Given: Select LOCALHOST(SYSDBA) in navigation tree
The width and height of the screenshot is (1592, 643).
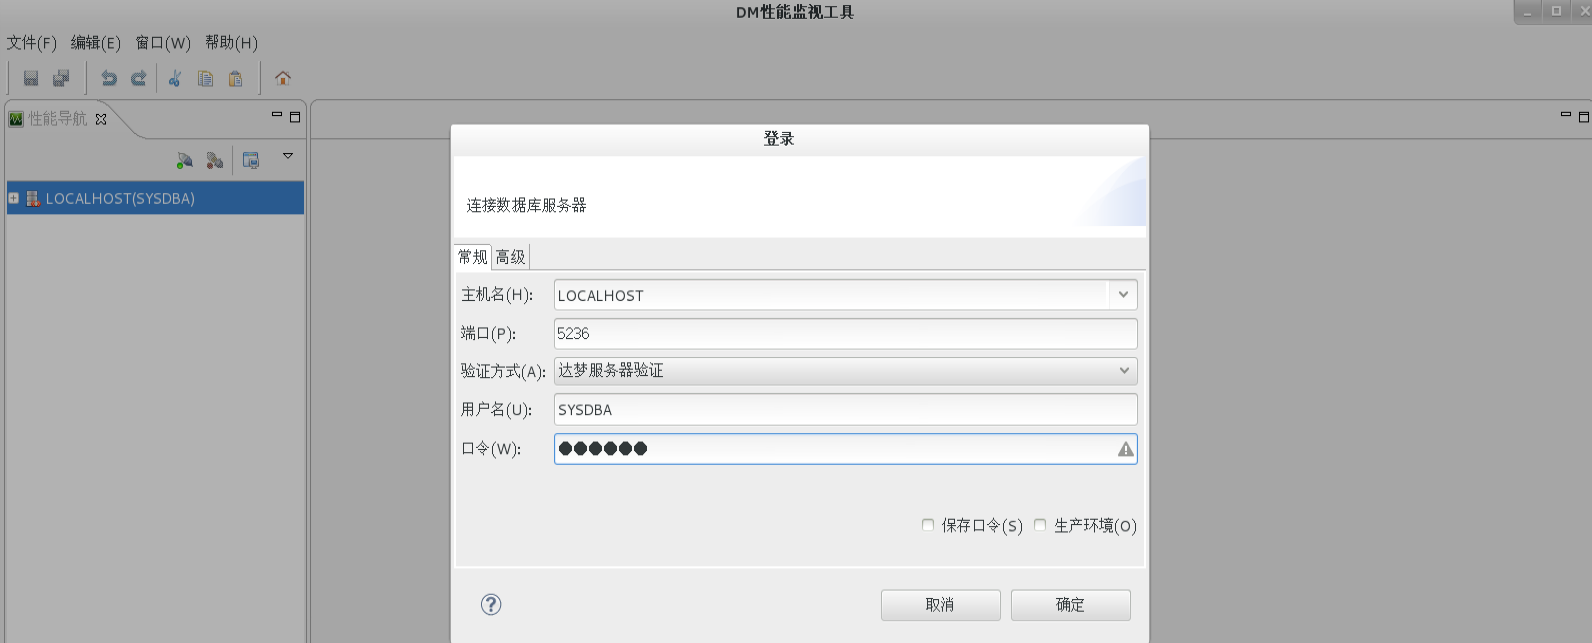Looking at the screenshot, I should [x=155, y=198].
